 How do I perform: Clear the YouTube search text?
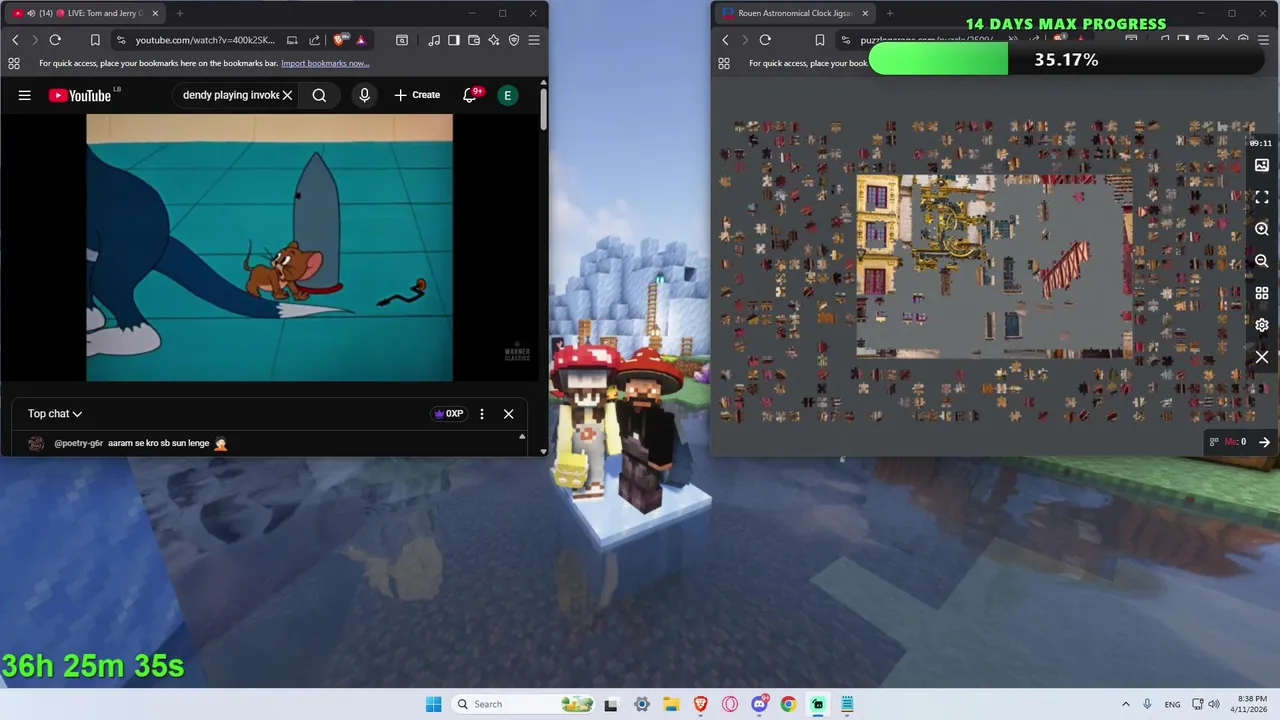point(287,95)
